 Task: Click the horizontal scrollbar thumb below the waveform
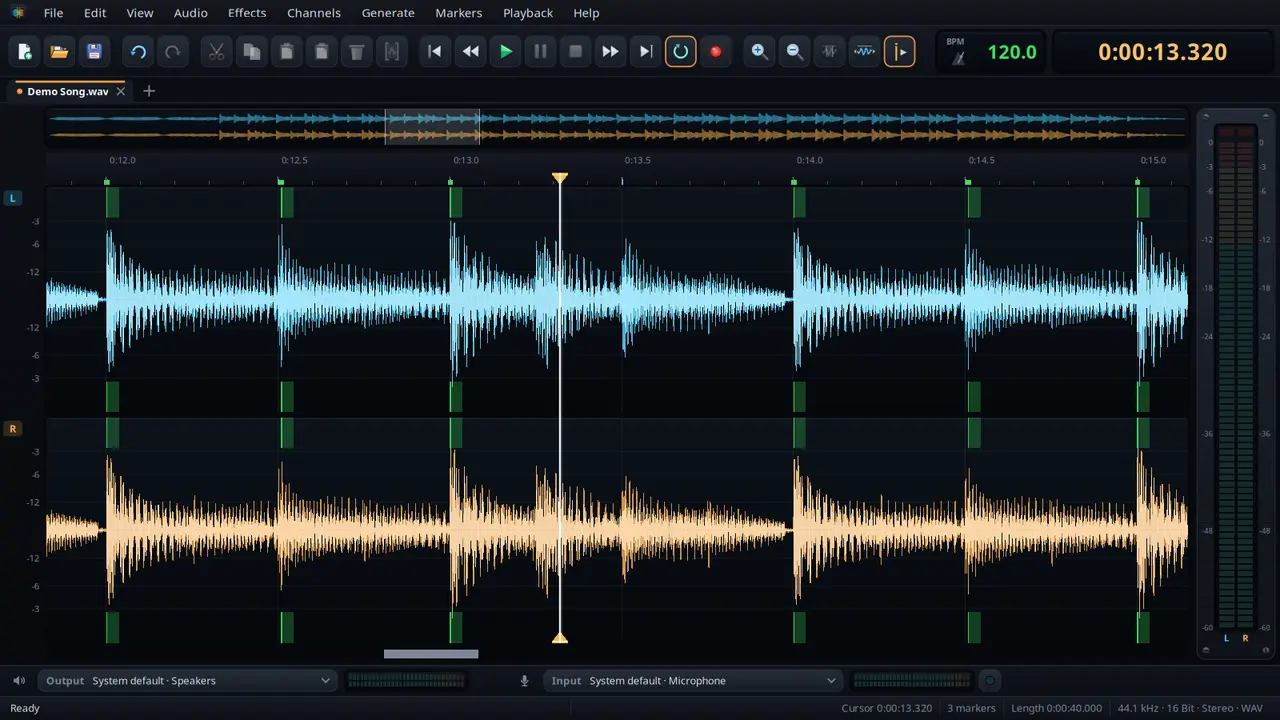point(431,654)
